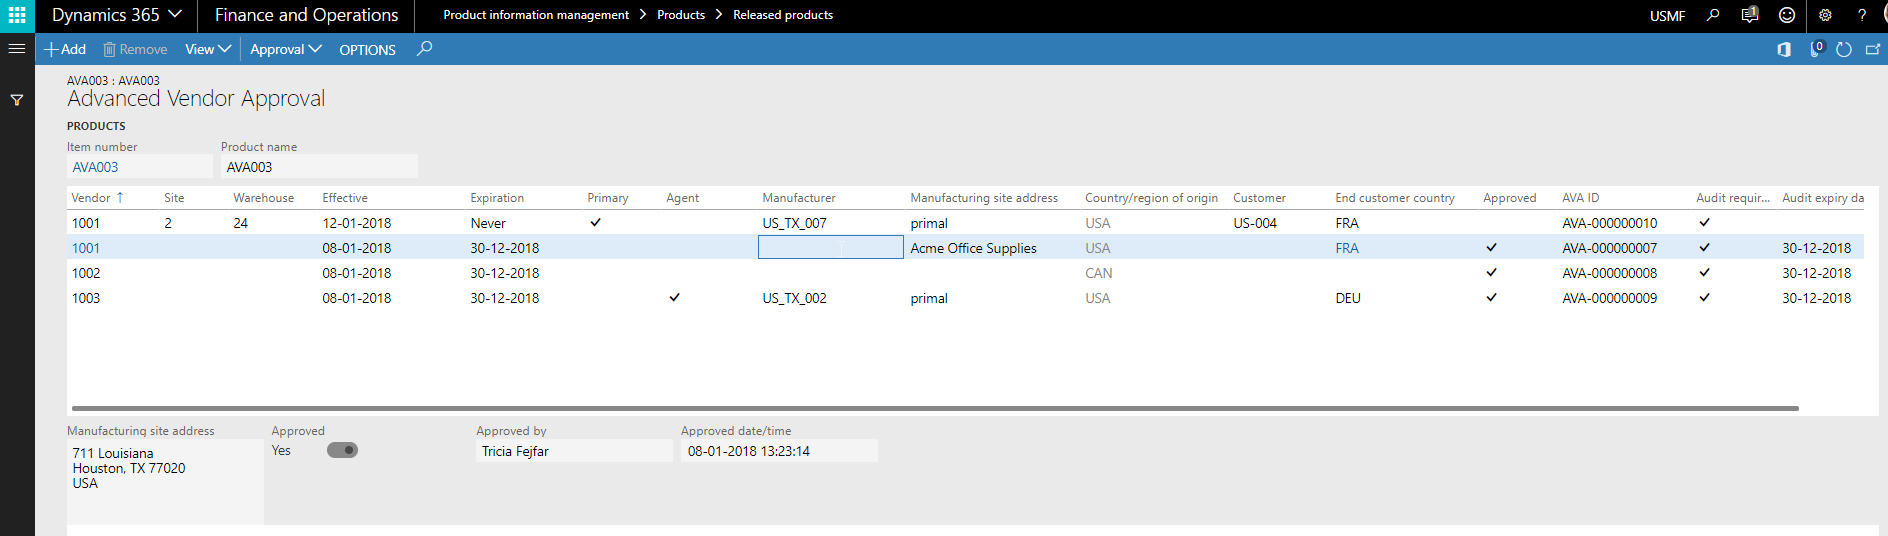Click the Remove trash icon button

[x=135, y=49]
